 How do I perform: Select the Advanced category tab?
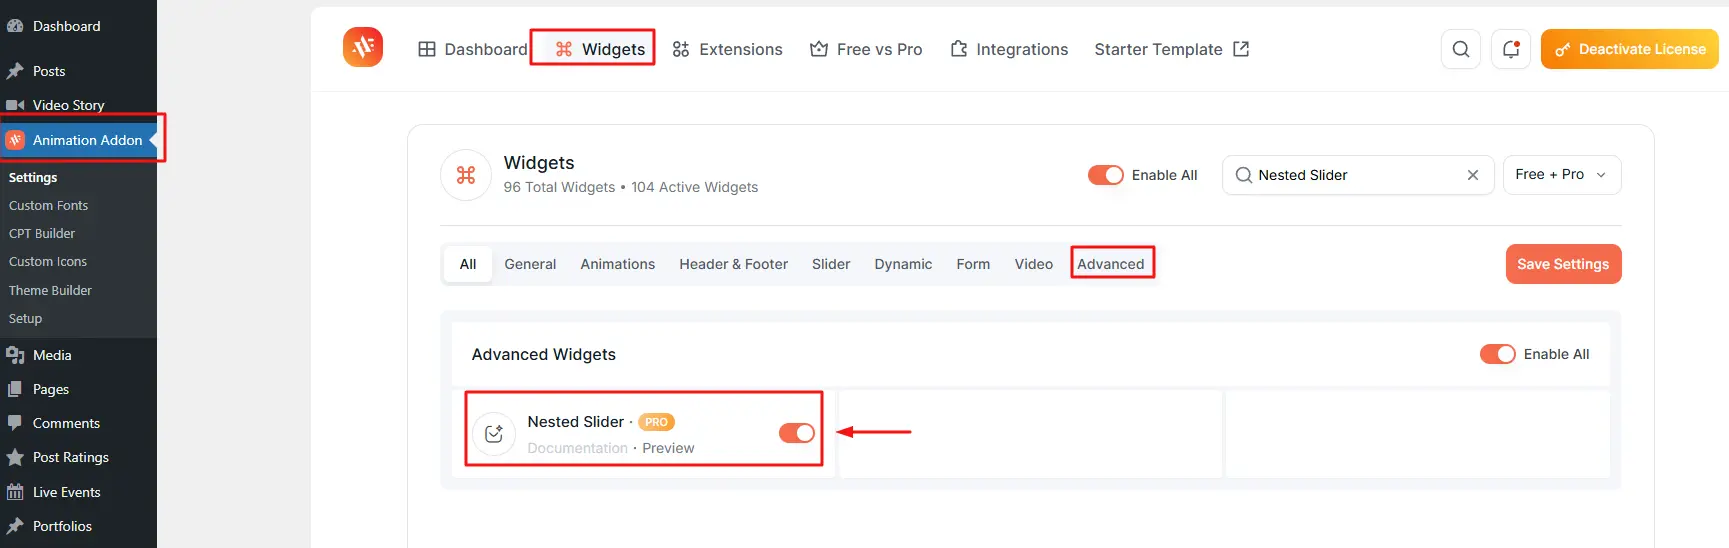coord(1111,264)
